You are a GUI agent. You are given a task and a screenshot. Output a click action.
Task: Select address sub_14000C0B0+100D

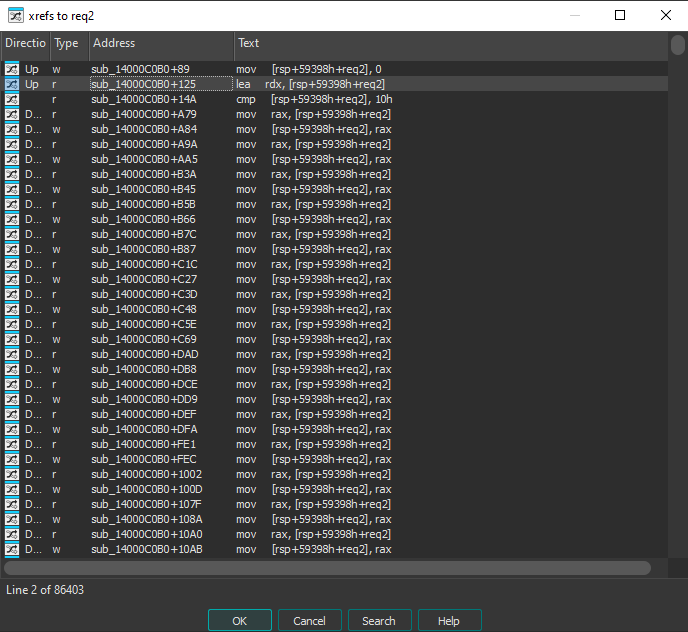point(147,489)
